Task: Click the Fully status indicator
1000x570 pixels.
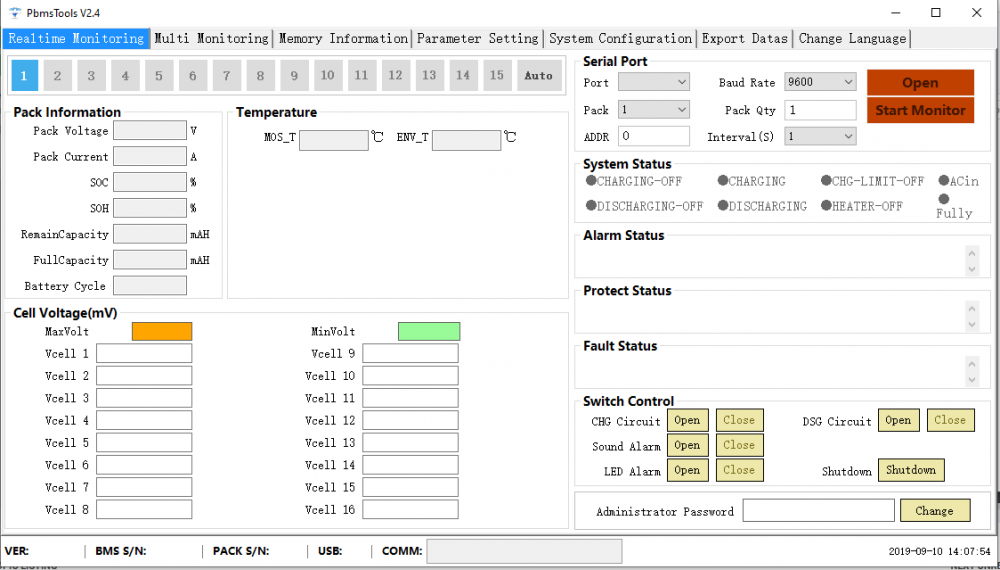Action: pyautogui.click(x=954, y=207)
